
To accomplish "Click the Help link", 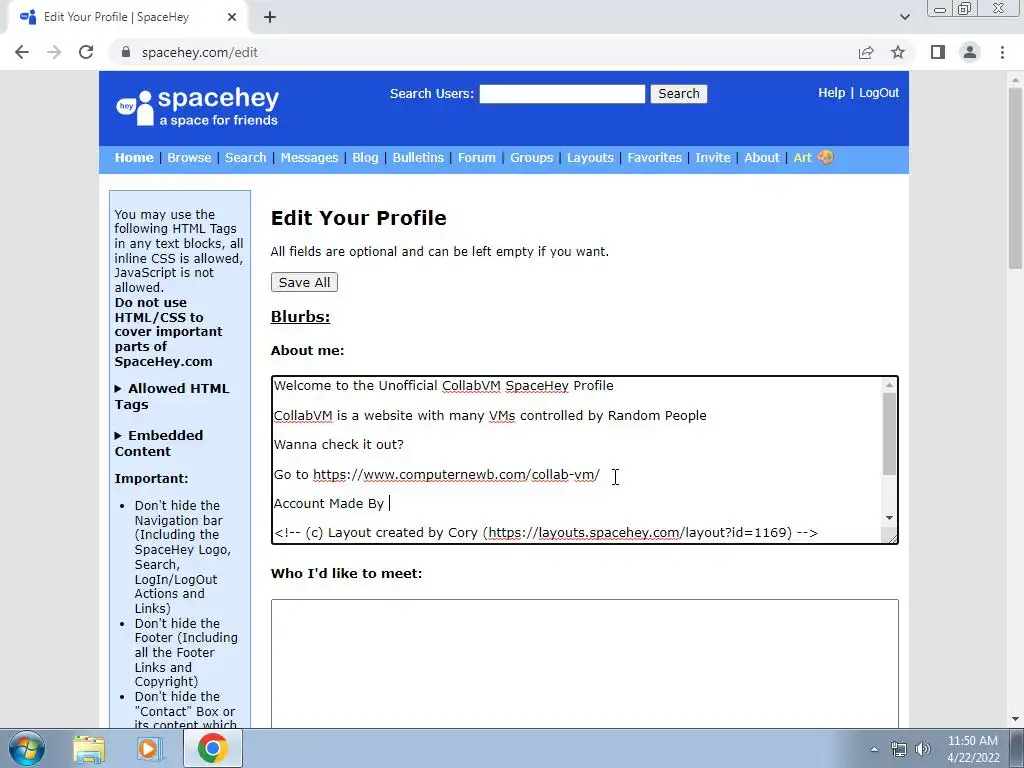I will pyautogui.click(x=831, y=93).
